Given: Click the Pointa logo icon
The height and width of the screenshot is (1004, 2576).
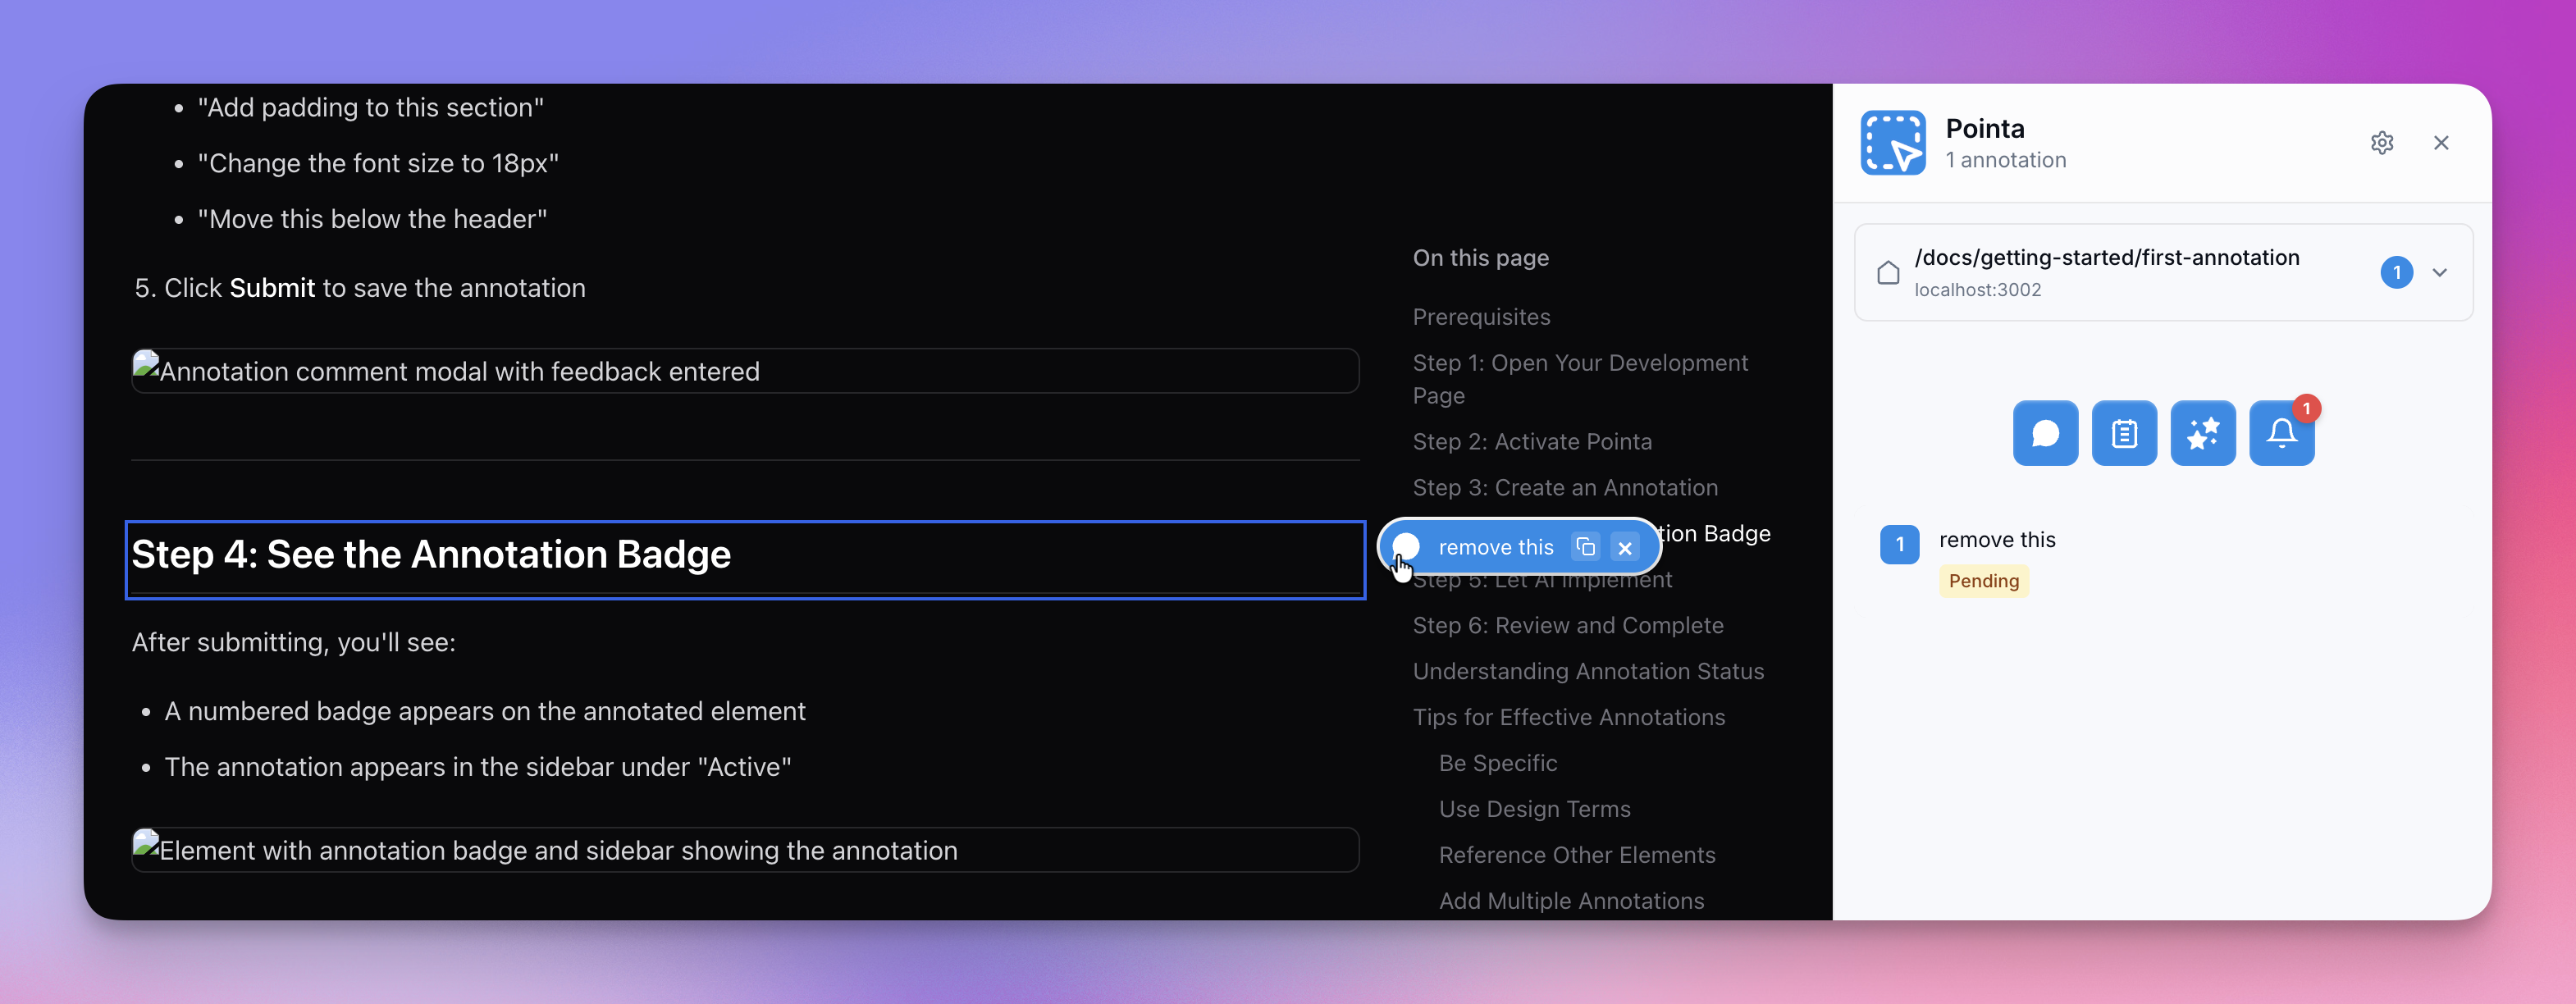Looking at the screenshot, I should pyautogui.click(x=1892, y=143).
